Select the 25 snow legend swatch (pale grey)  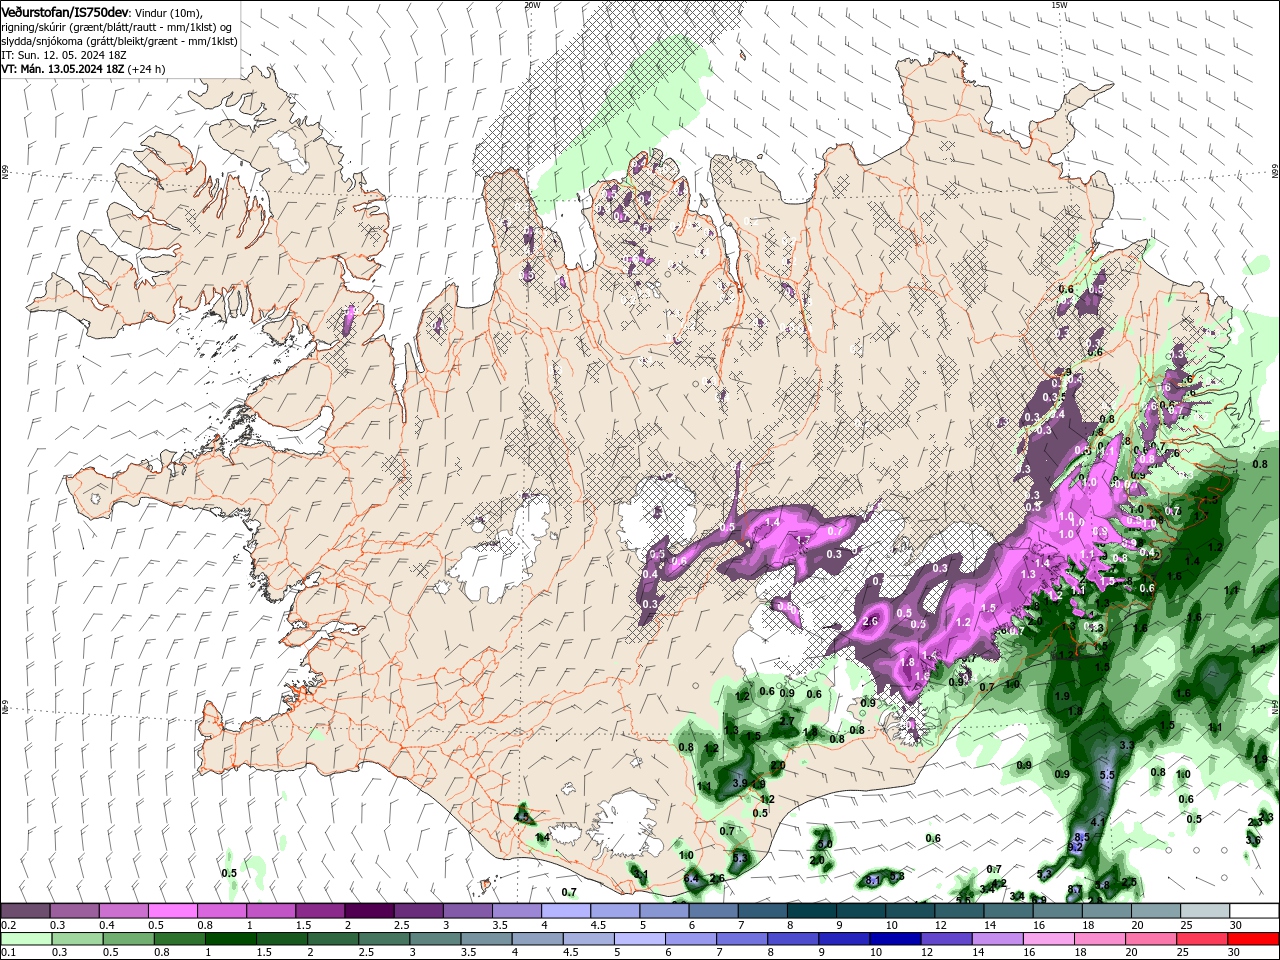(1205, 911)
